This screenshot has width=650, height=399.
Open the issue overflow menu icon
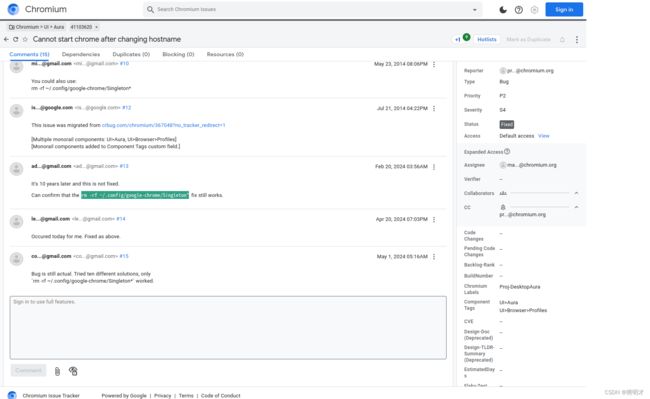click(577, 39)
